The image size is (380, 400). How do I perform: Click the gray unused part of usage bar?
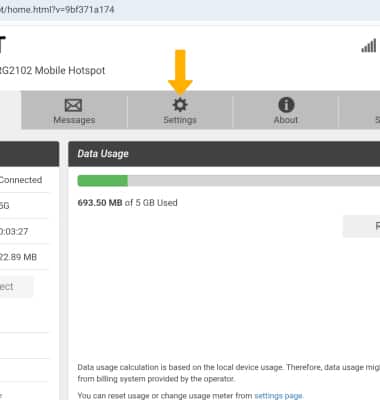pyautogui.click(x=254, y=181)
